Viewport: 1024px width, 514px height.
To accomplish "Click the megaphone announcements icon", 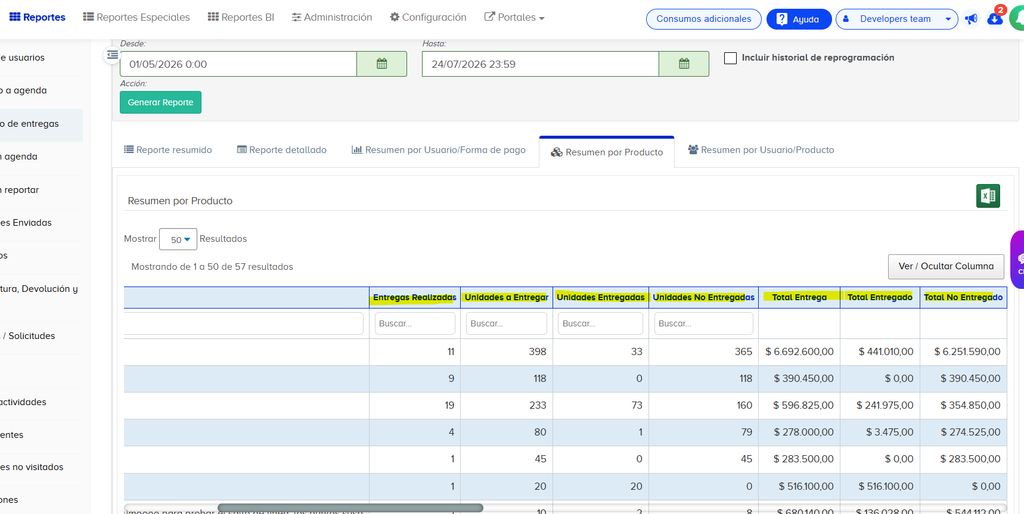I will [x=971, y=19].
